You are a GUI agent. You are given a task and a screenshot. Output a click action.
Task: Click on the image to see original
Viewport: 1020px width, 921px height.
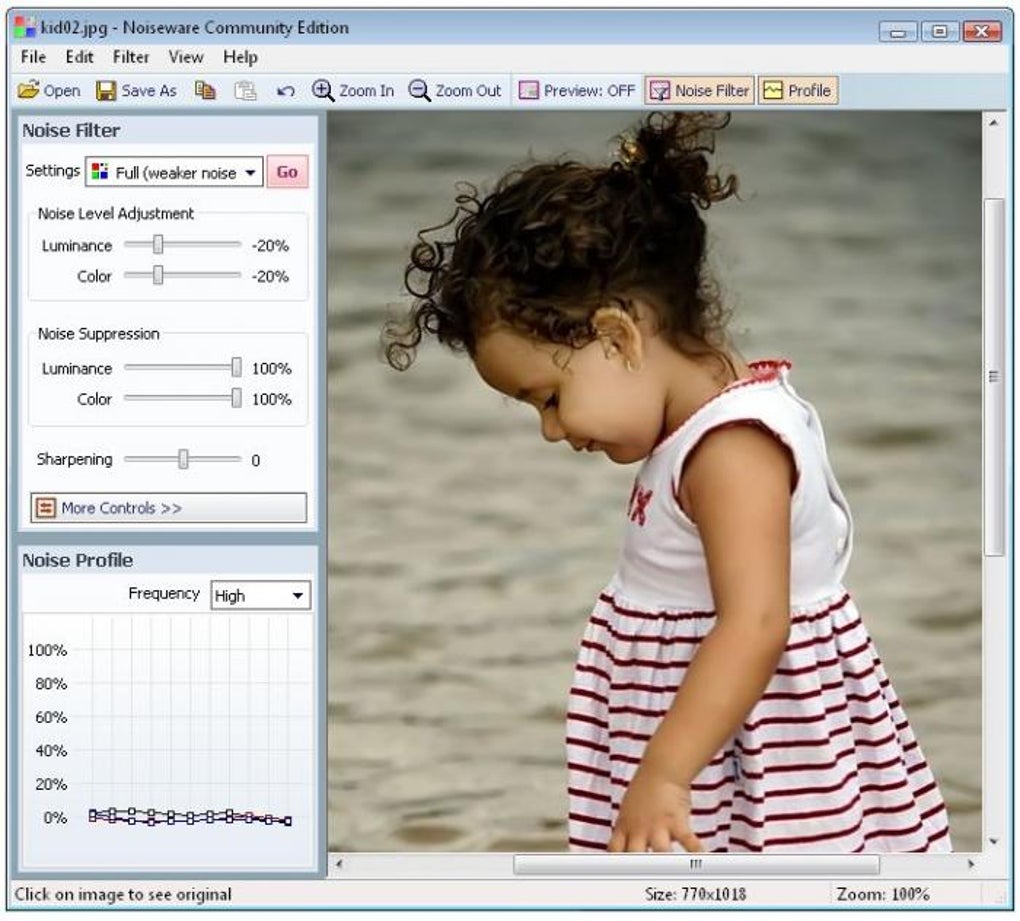pos(654,481)
